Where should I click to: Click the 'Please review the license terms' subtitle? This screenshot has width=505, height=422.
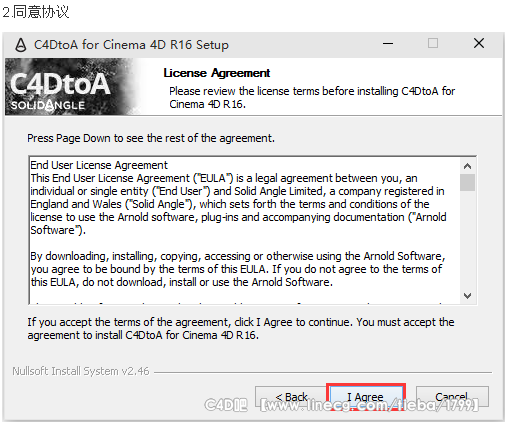point(312,98)
